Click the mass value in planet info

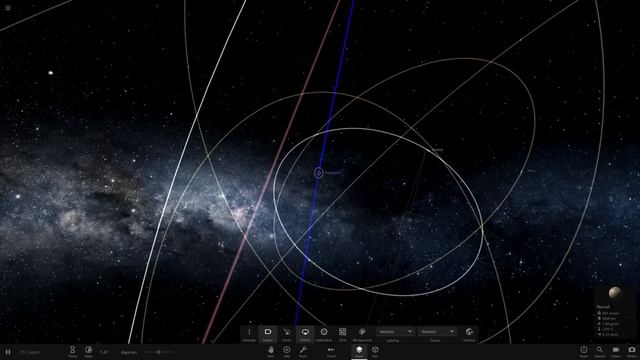(611, 313)
